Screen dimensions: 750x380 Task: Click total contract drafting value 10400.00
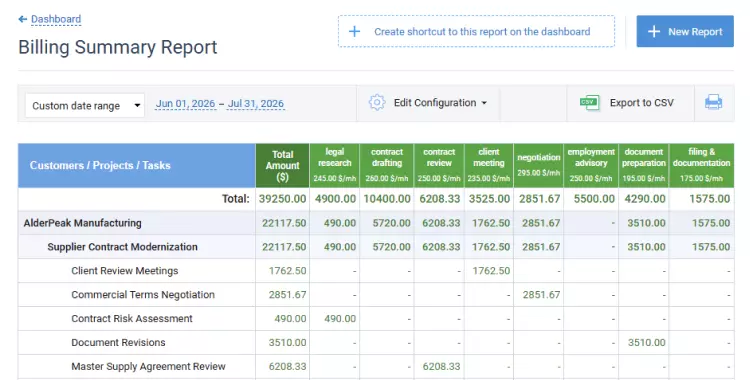387,199
